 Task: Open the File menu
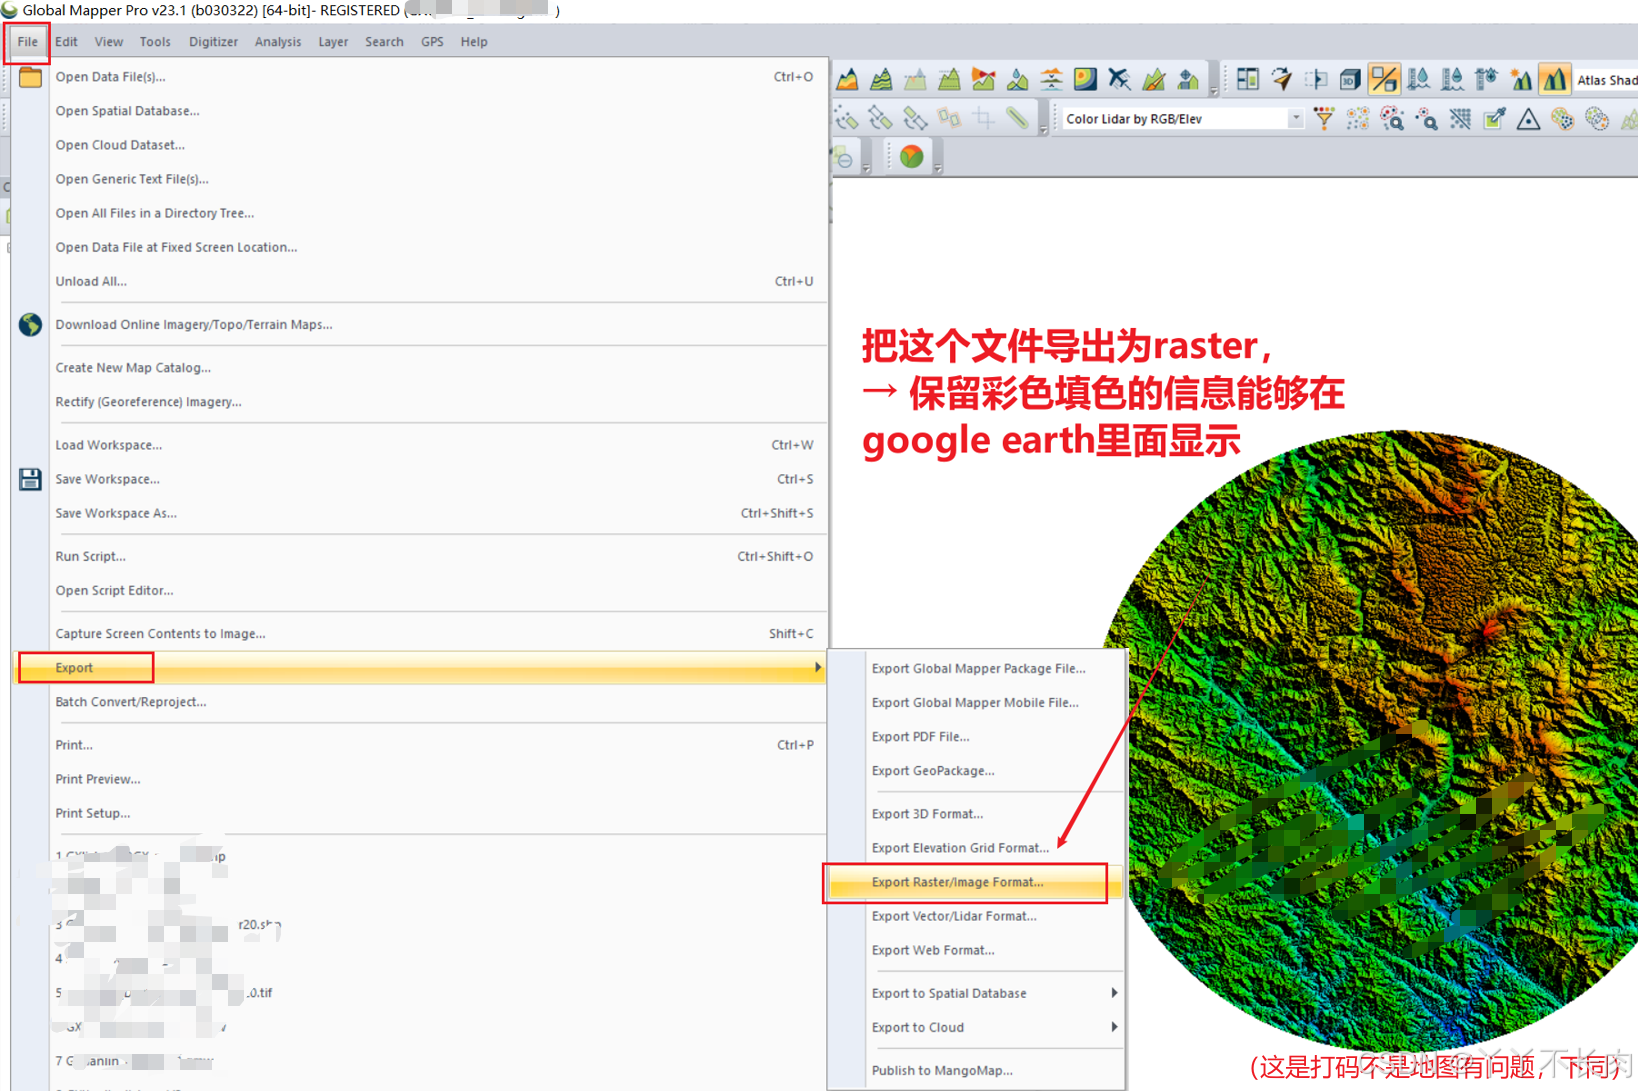27,42
